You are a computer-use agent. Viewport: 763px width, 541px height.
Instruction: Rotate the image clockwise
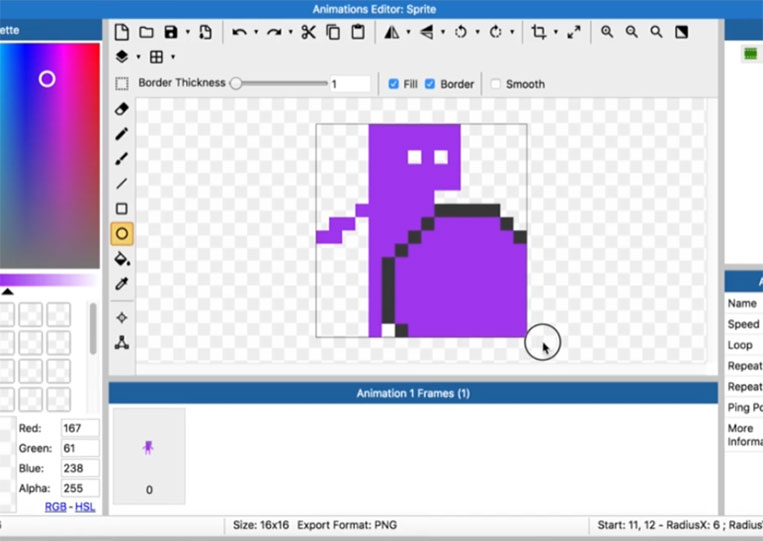495,32
